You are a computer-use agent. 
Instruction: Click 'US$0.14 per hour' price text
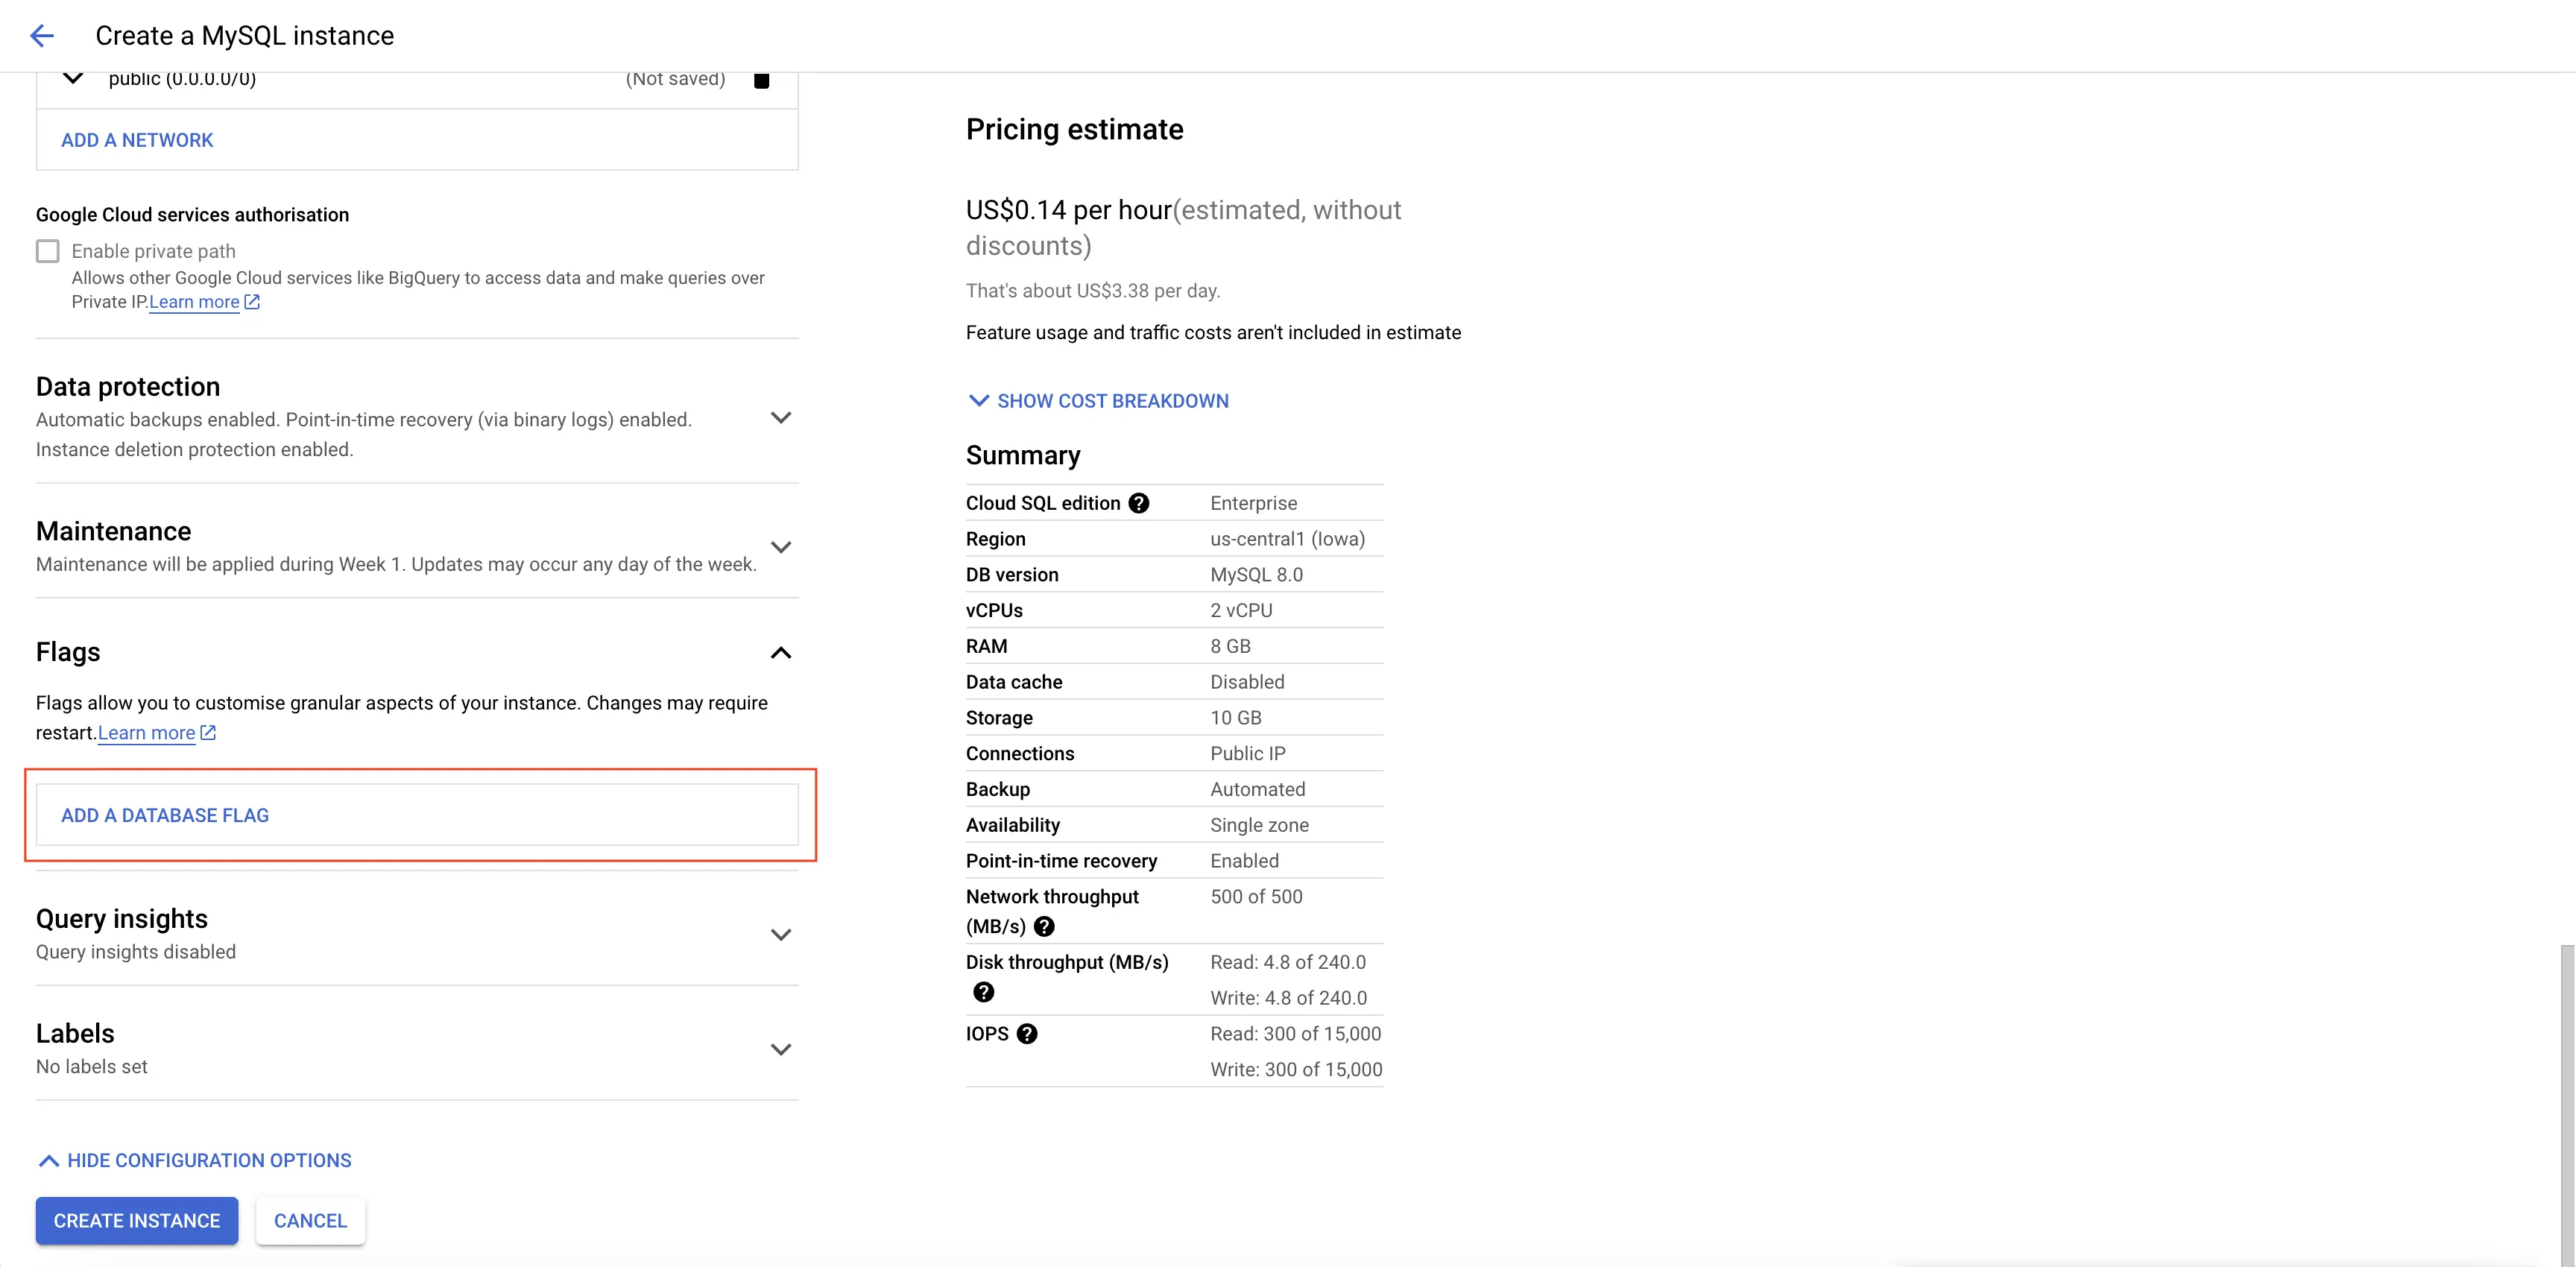pyautogui.click(x=1068, y=210)
